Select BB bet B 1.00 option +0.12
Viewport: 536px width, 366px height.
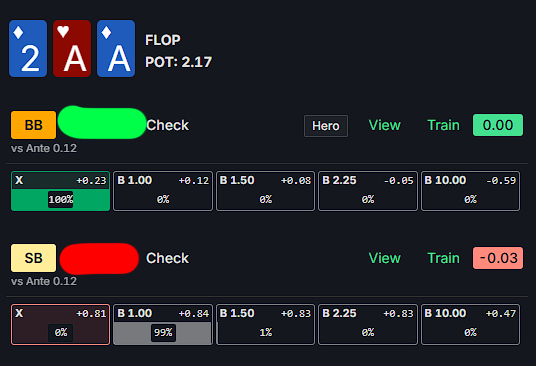tap(163, 191)
